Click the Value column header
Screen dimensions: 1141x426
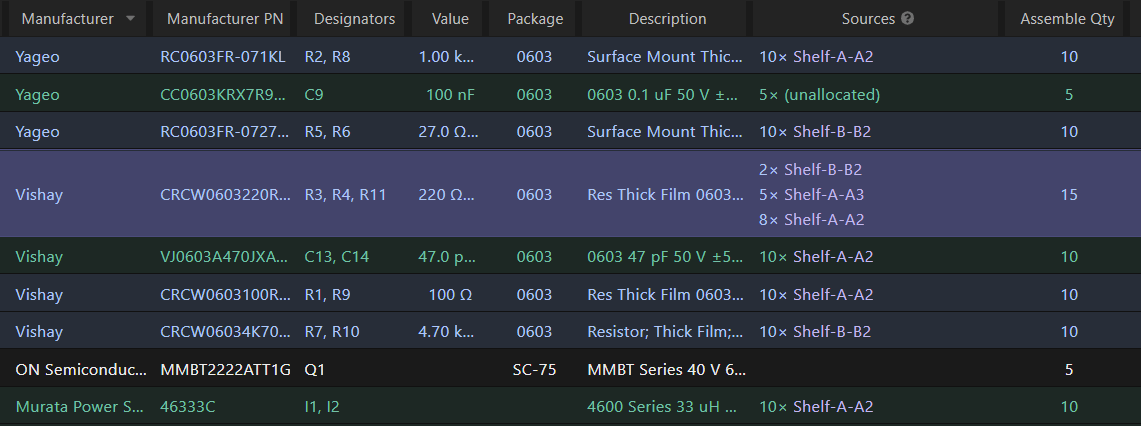[x=450, y=19]
